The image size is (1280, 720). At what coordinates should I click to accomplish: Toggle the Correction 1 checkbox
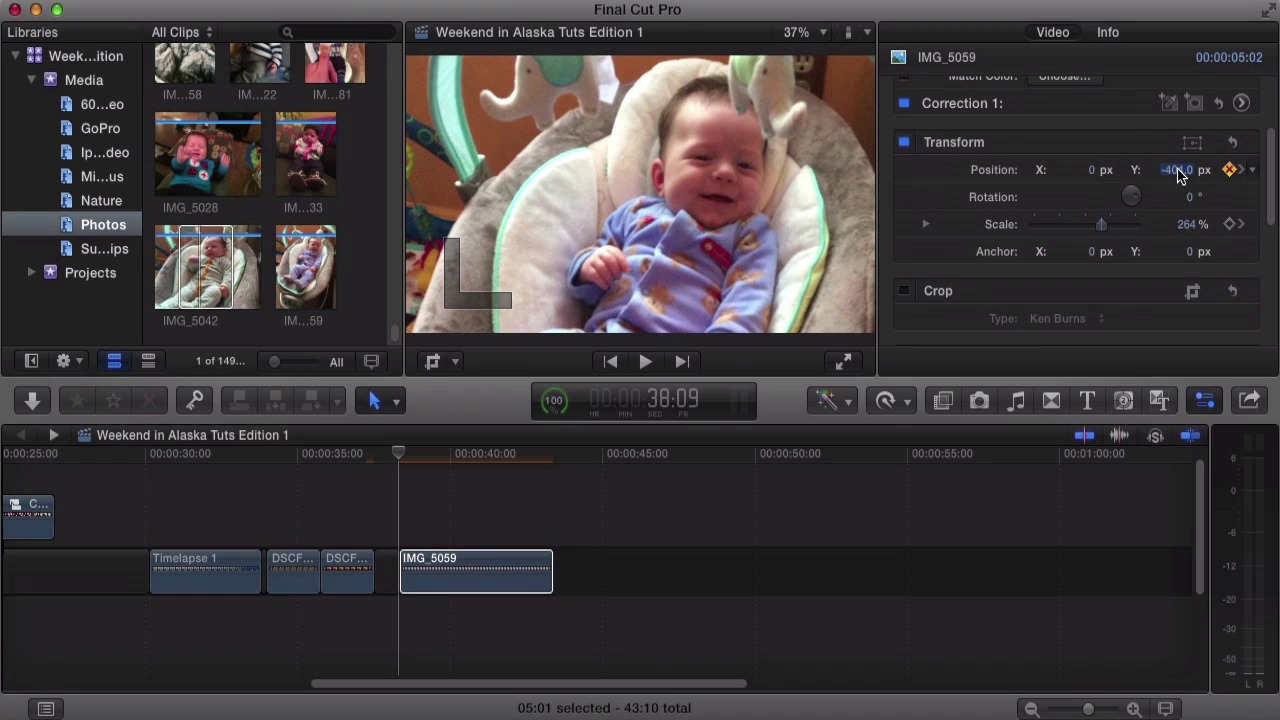pyautogui.click(x=904, y=103)
